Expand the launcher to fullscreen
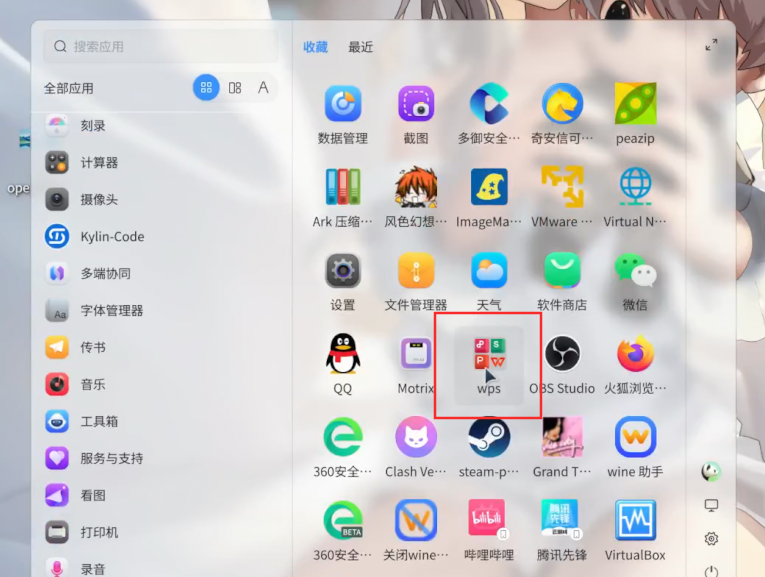Viewport: 765px width, 577px height. (x=711, y=45)
